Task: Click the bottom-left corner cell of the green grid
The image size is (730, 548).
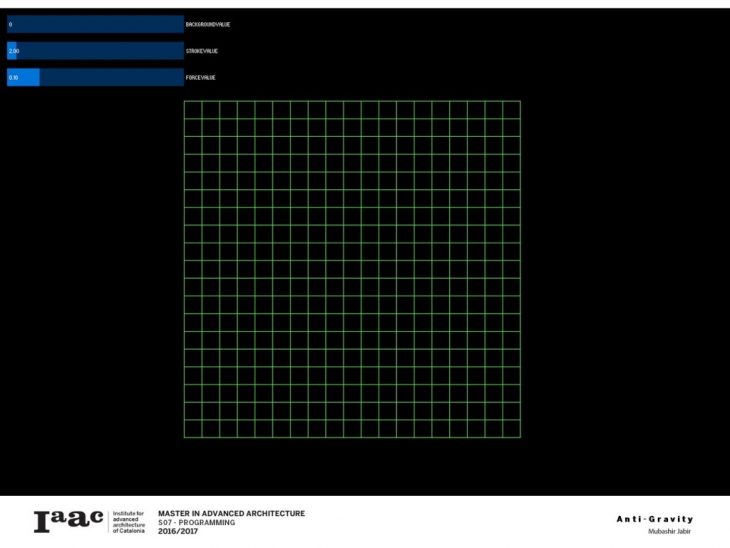Action: pyautogui.click(x=193, y=429)
